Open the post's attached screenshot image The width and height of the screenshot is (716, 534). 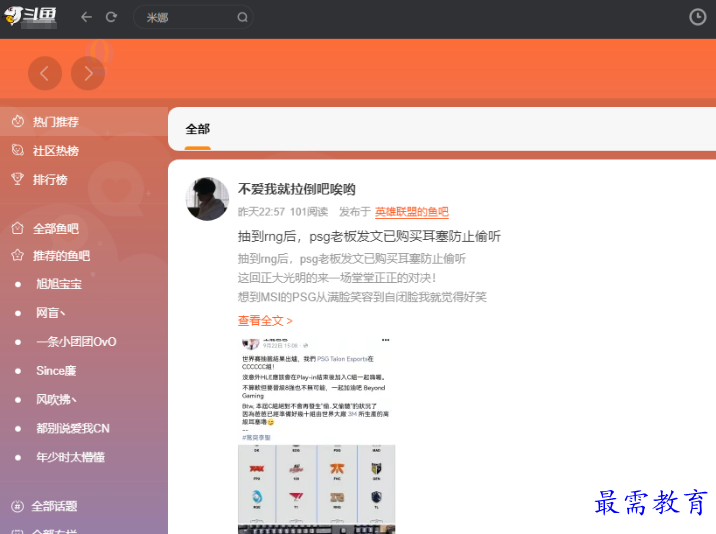tap(316, 435)
